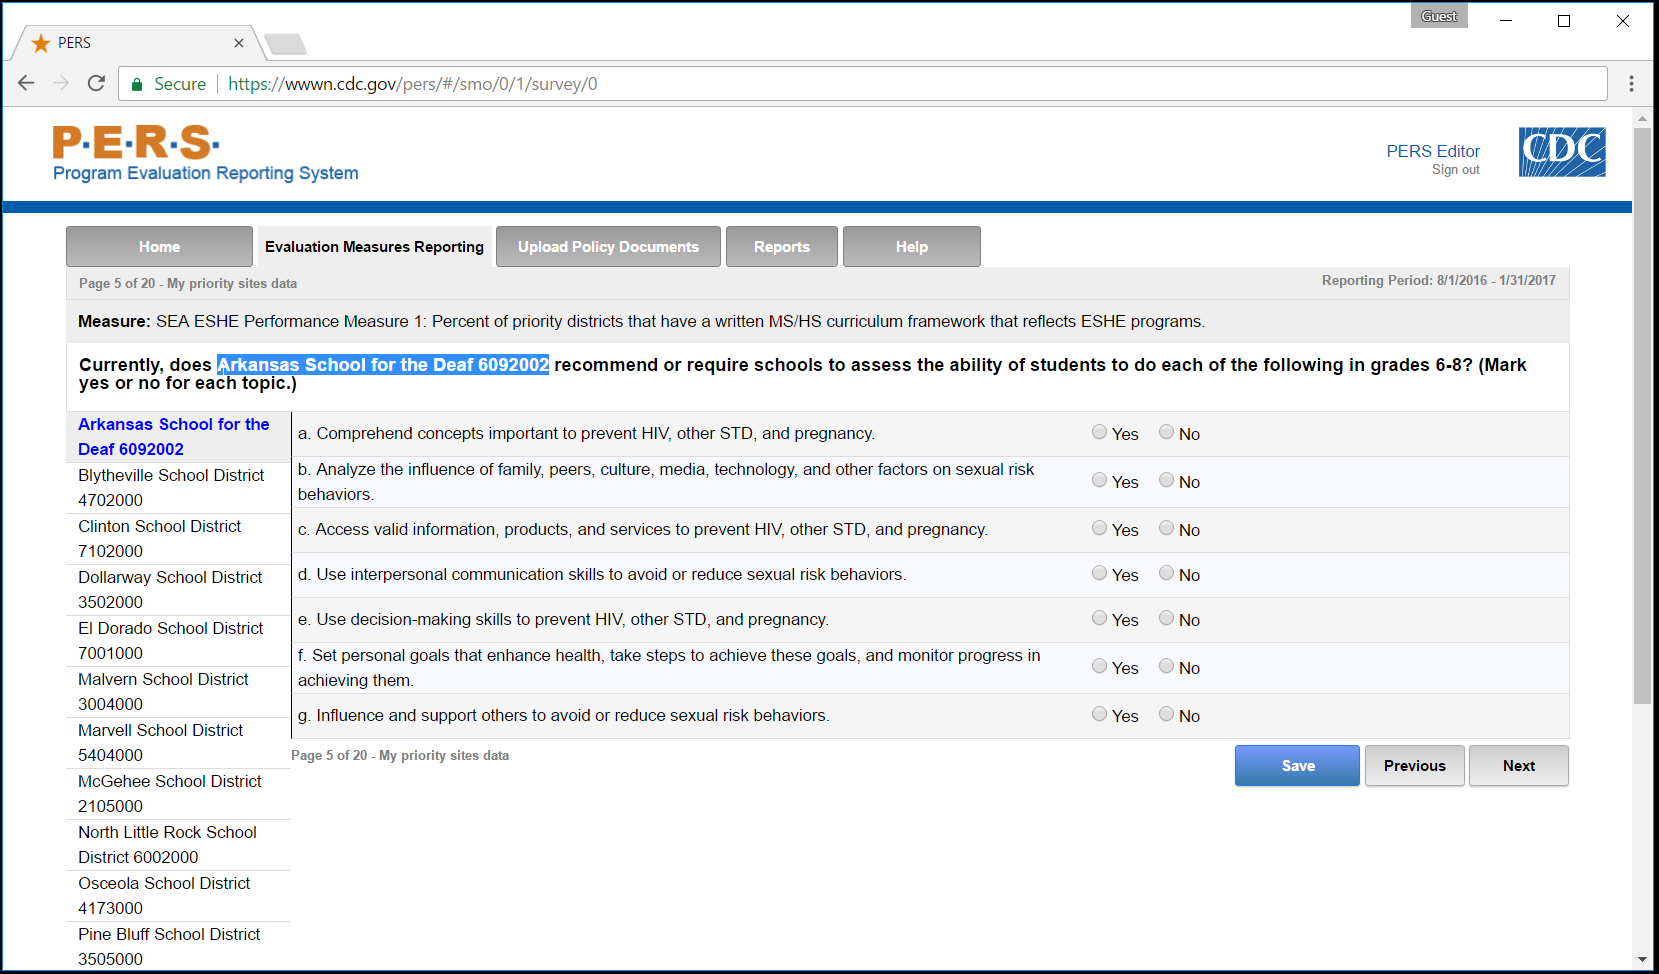Click the Sign out link

(1455, 170)
